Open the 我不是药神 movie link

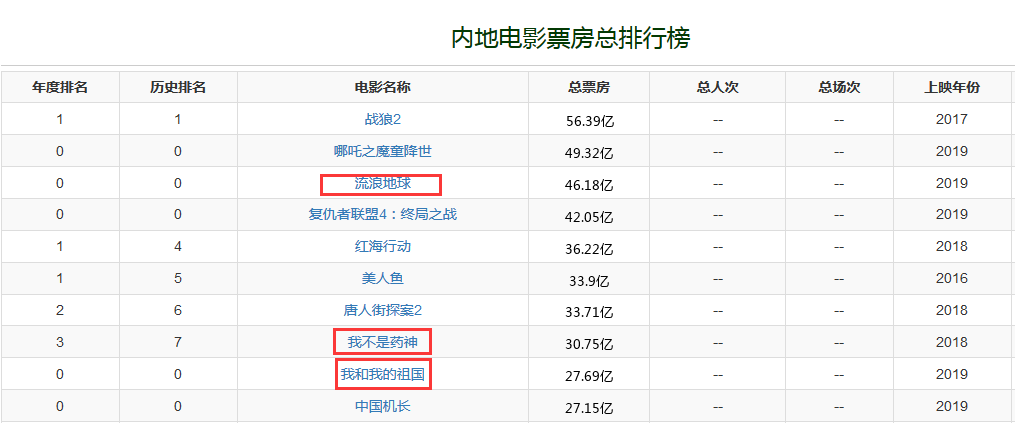383,342
